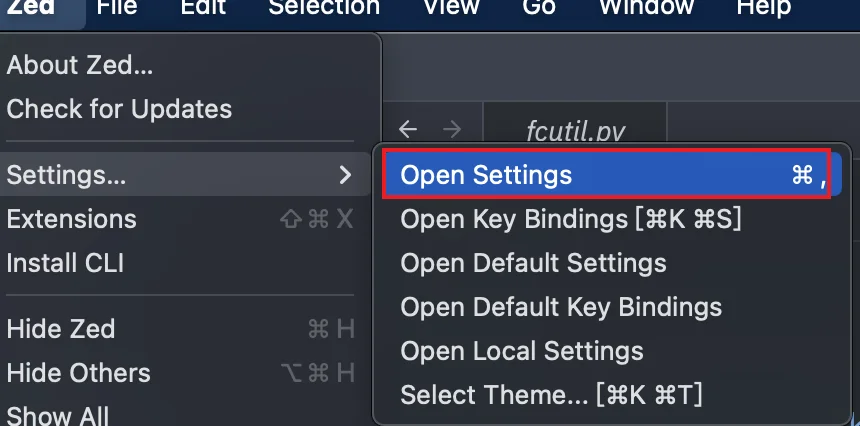Choose Hide Zed
Screen dimensions: 860x426
point(61,329)
